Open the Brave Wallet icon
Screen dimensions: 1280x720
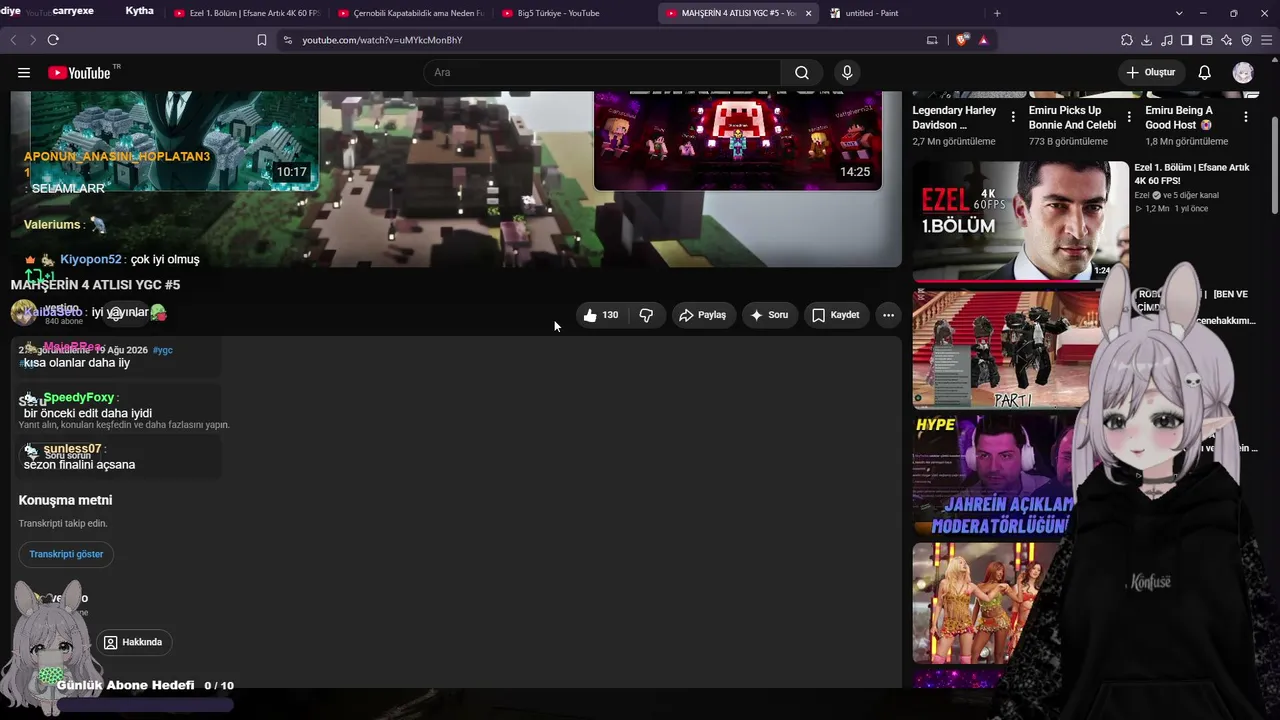(x=1206, y=40)
